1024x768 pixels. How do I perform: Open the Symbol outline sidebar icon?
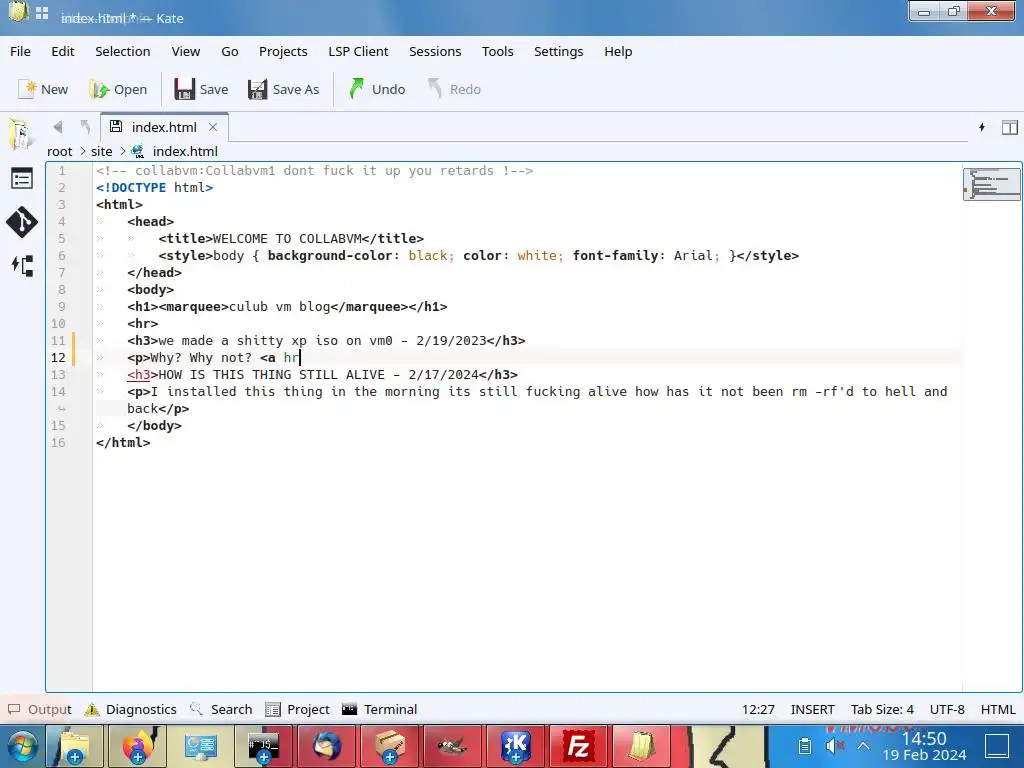pos(22,265)
